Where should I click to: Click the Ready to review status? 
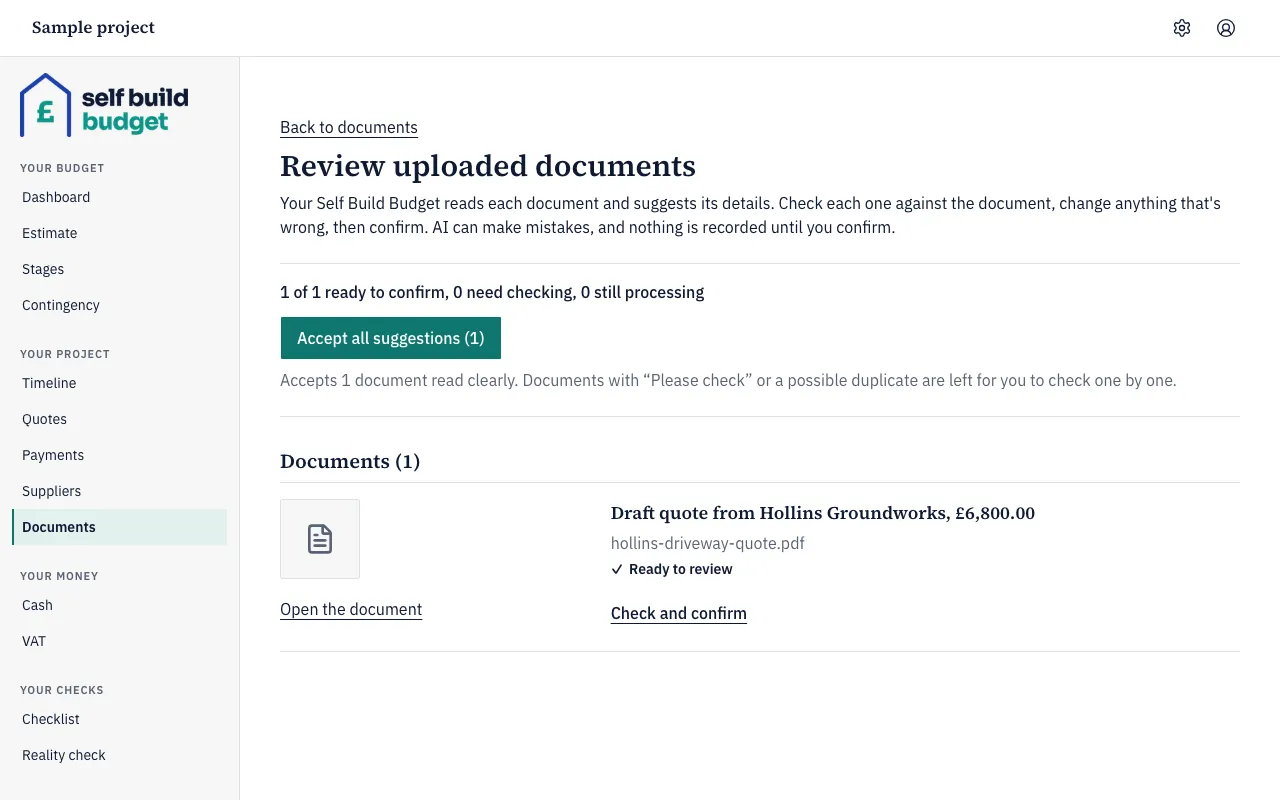click(672, 569)
